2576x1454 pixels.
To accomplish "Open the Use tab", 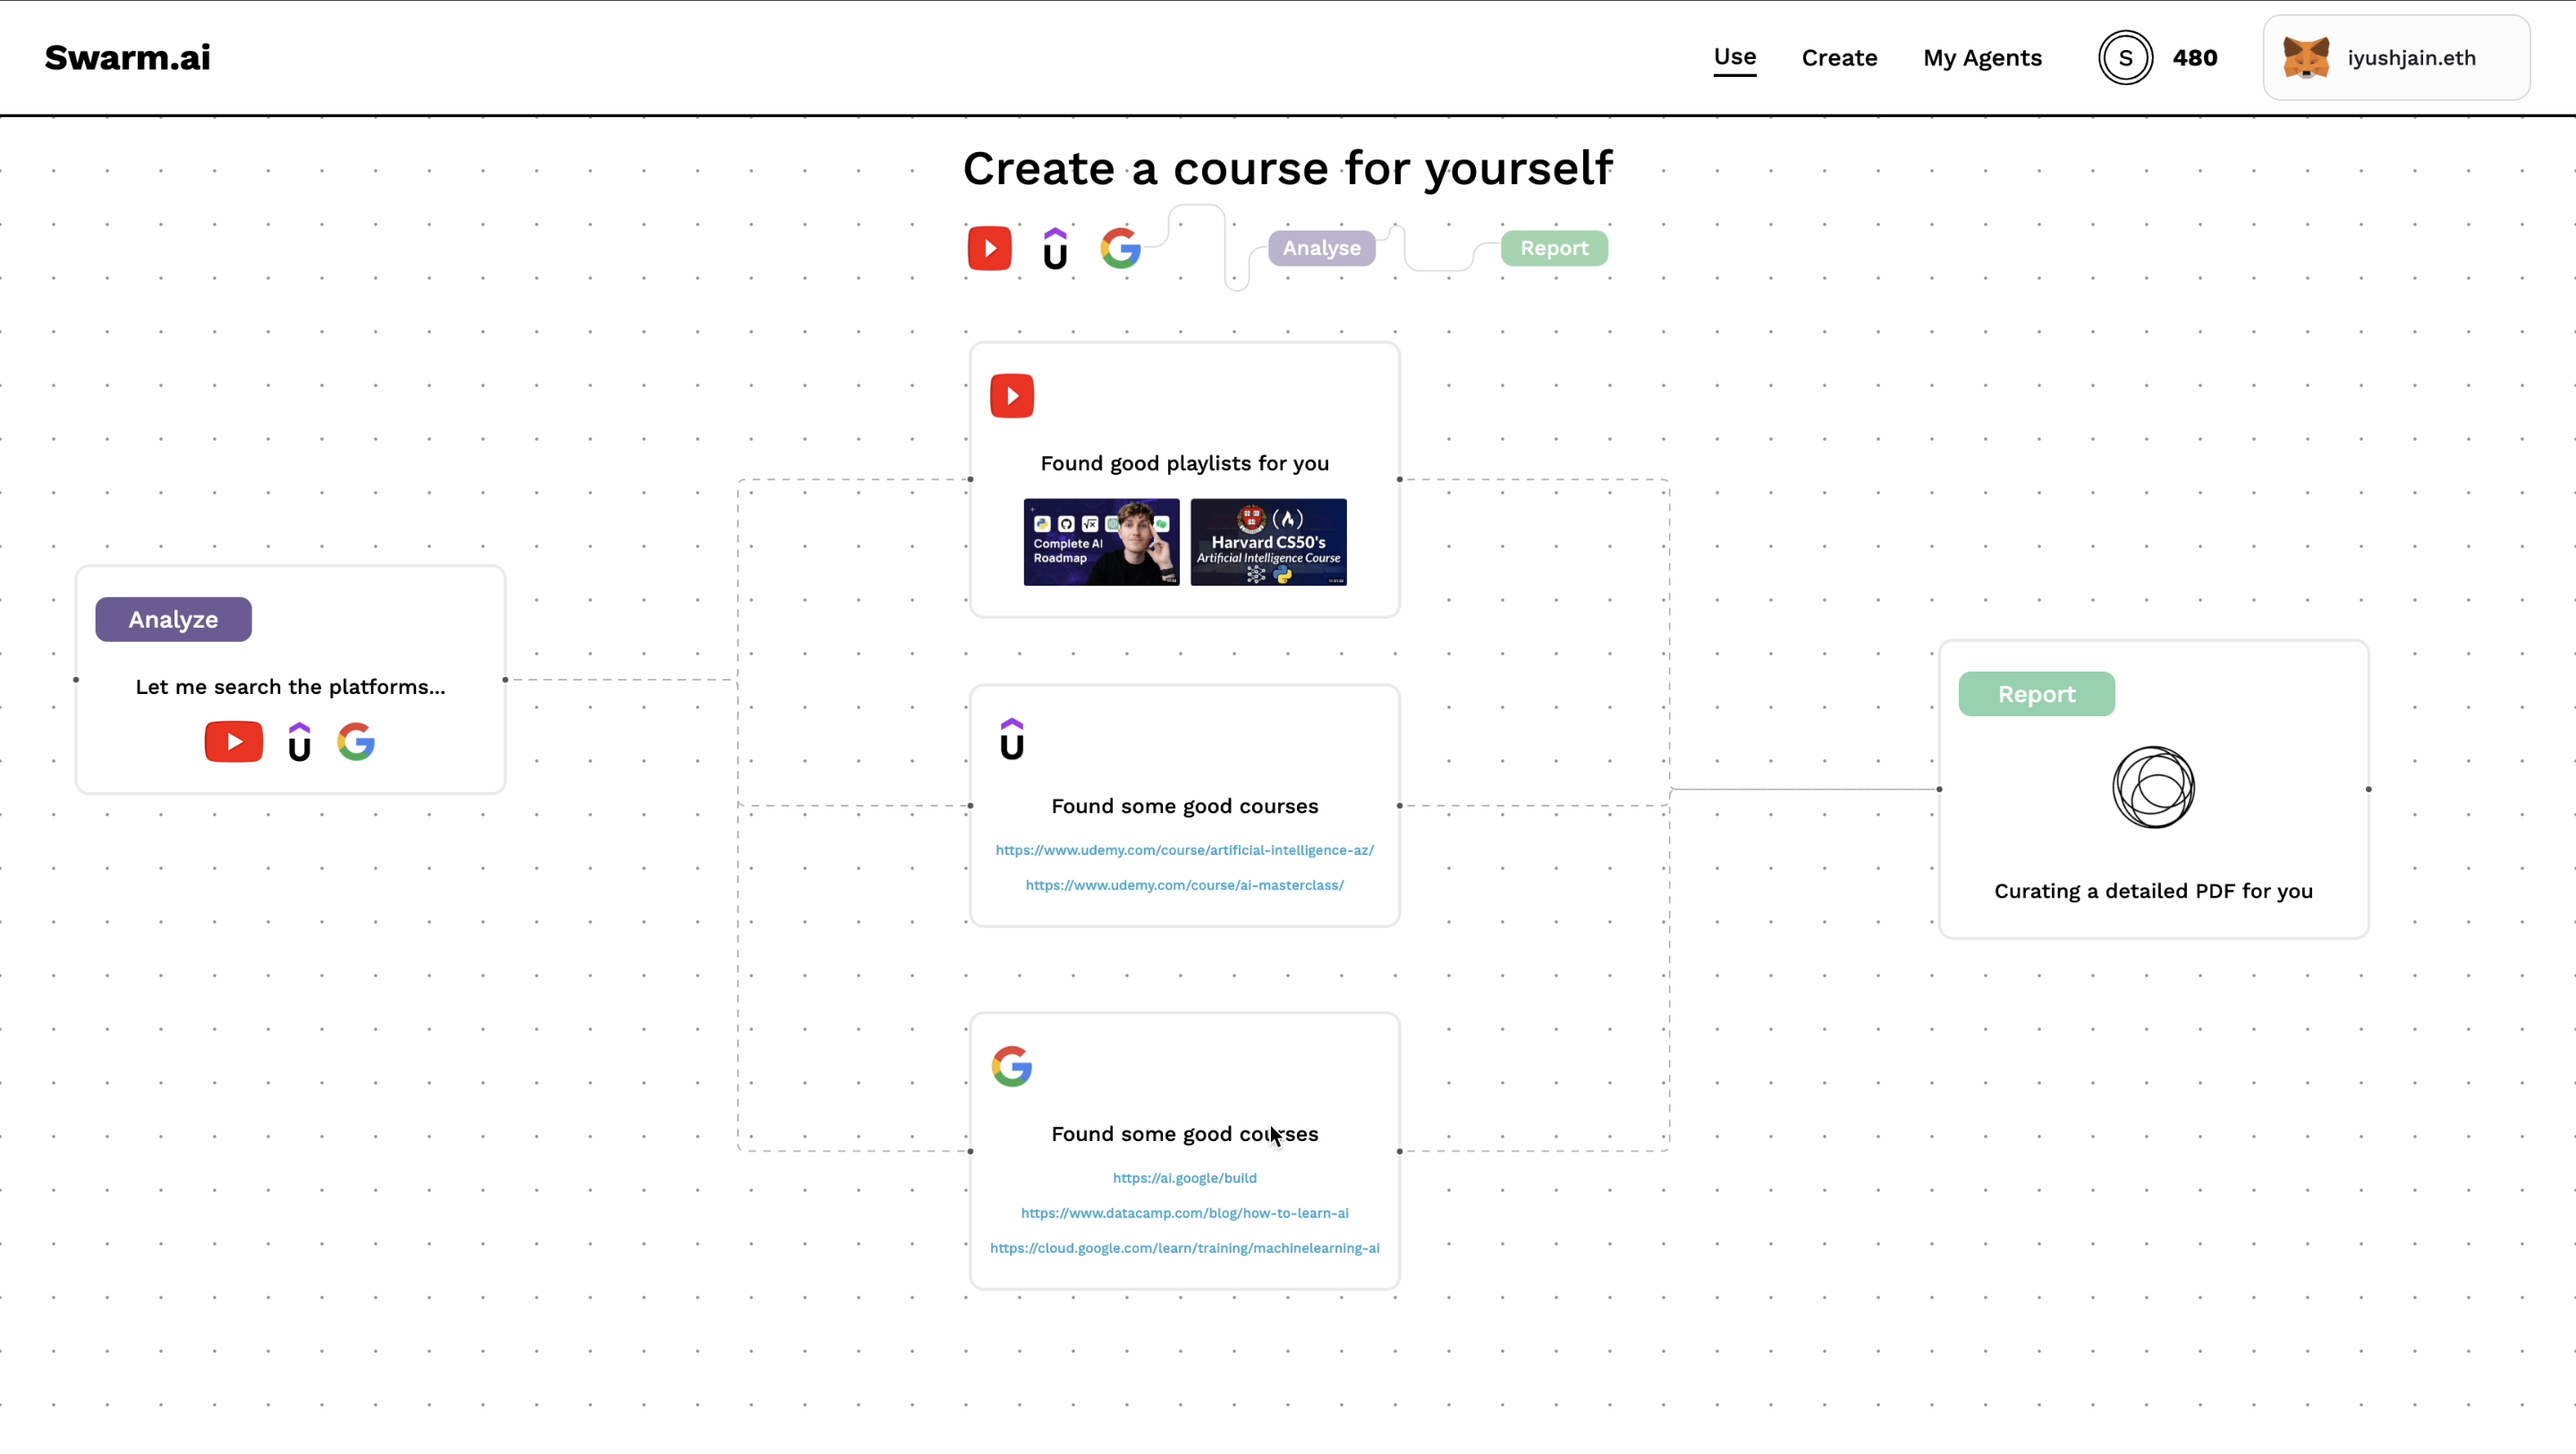I will tap(1734, 57).
